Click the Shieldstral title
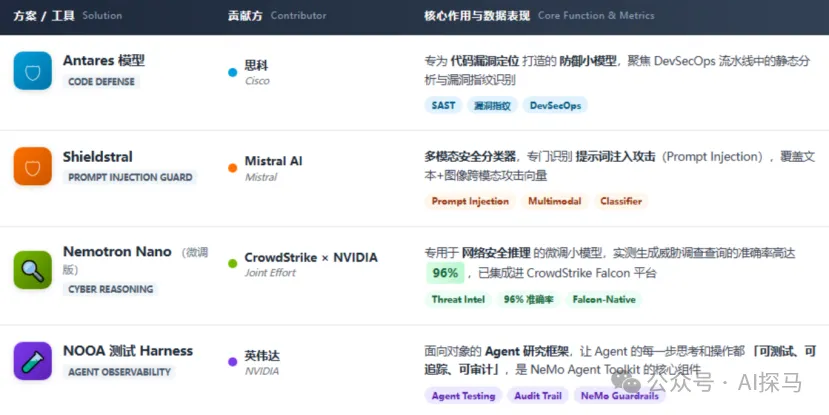The width and height of the screenshot is (829, 415). click(98, 156)
